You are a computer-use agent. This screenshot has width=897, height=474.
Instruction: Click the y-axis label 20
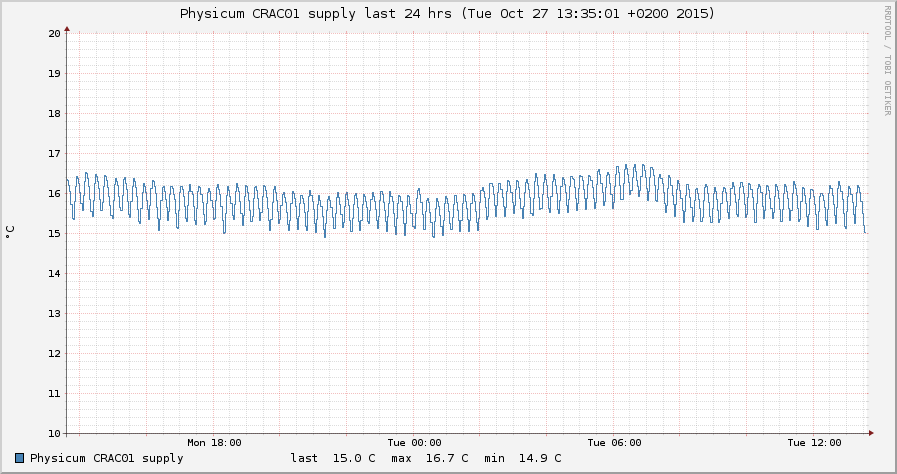(54, 33)
